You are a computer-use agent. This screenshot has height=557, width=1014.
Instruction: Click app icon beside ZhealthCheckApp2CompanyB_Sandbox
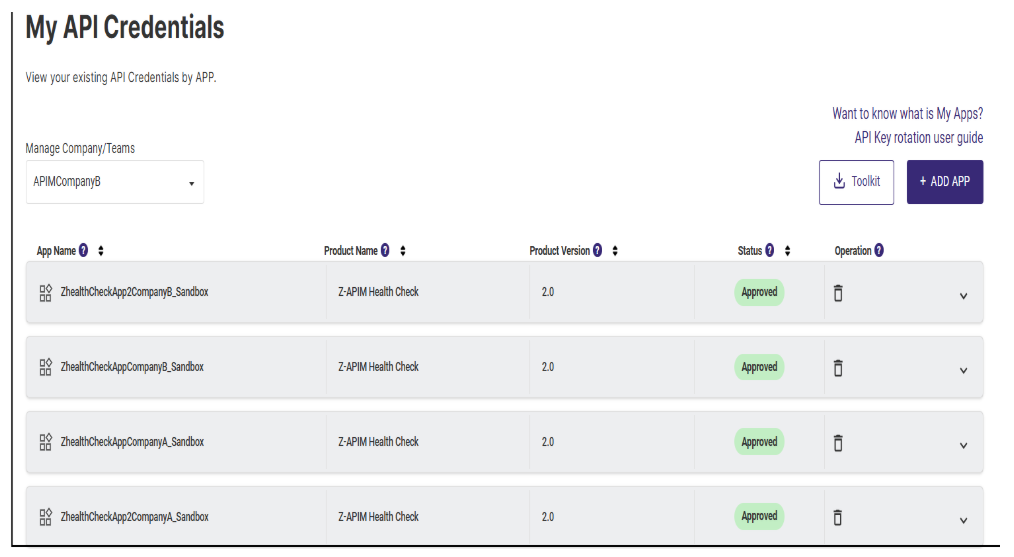click(45, 293)
